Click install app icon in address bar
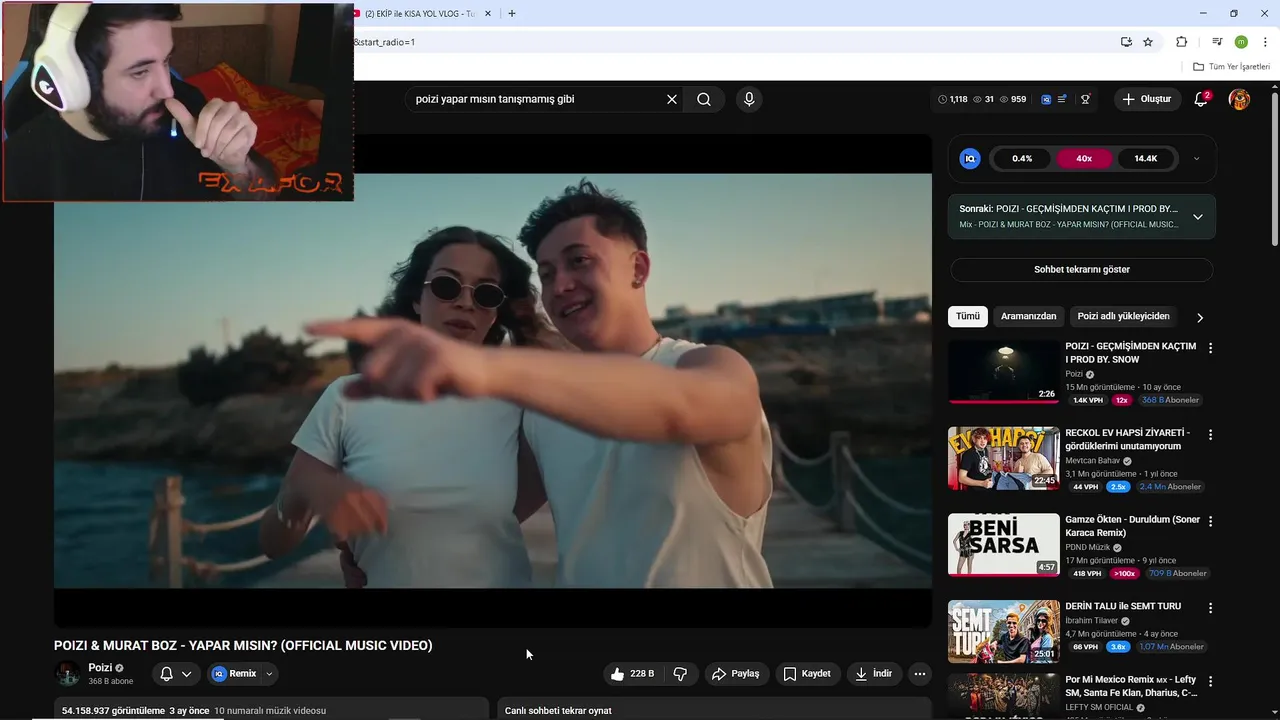This screenshot has width=1280, height=720. 1126,42
